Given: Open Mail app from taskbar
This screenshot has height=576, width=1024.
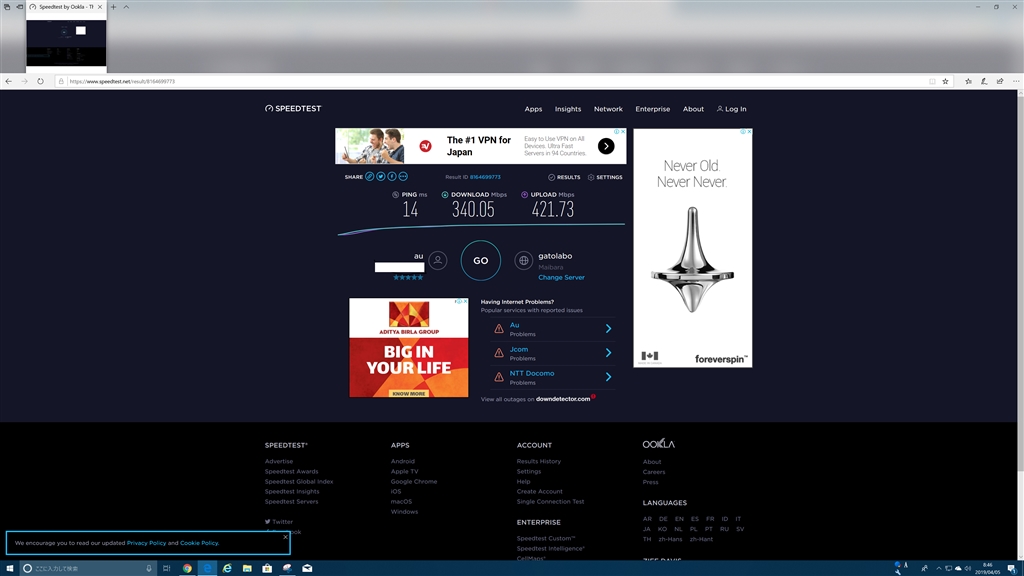Looking at the screenshot, I should pos(307,568).
